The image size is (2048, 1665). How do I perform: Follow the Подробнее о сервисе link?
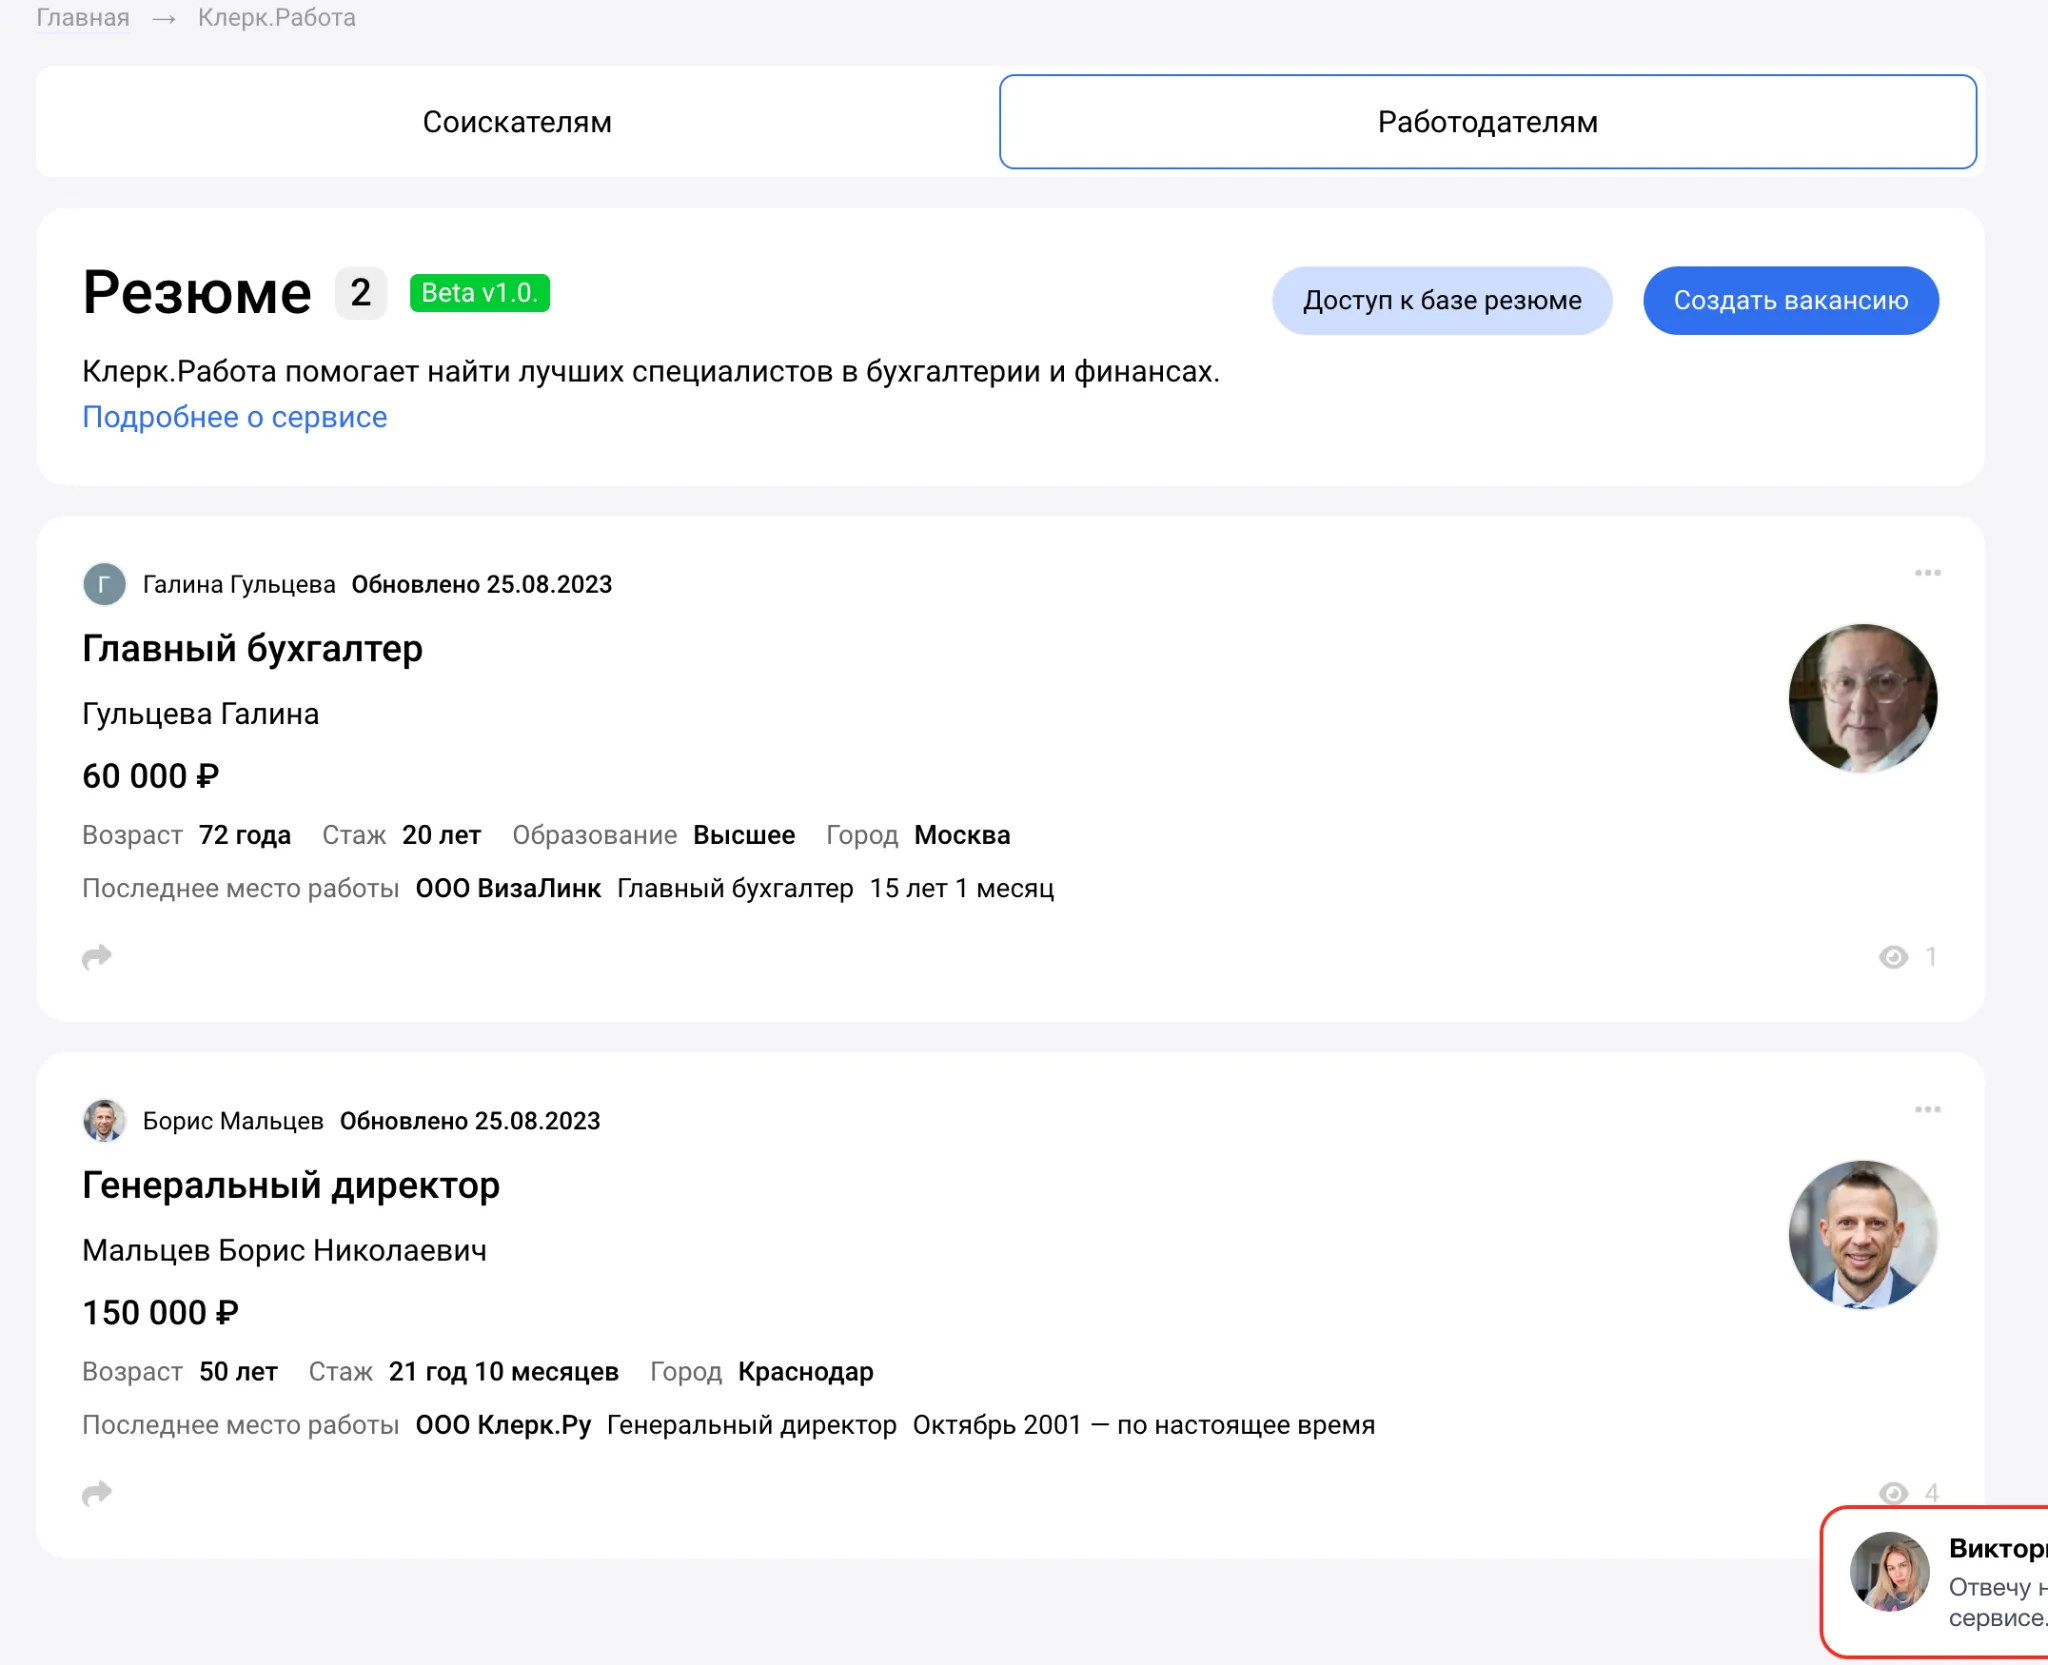tap(234, 417)
